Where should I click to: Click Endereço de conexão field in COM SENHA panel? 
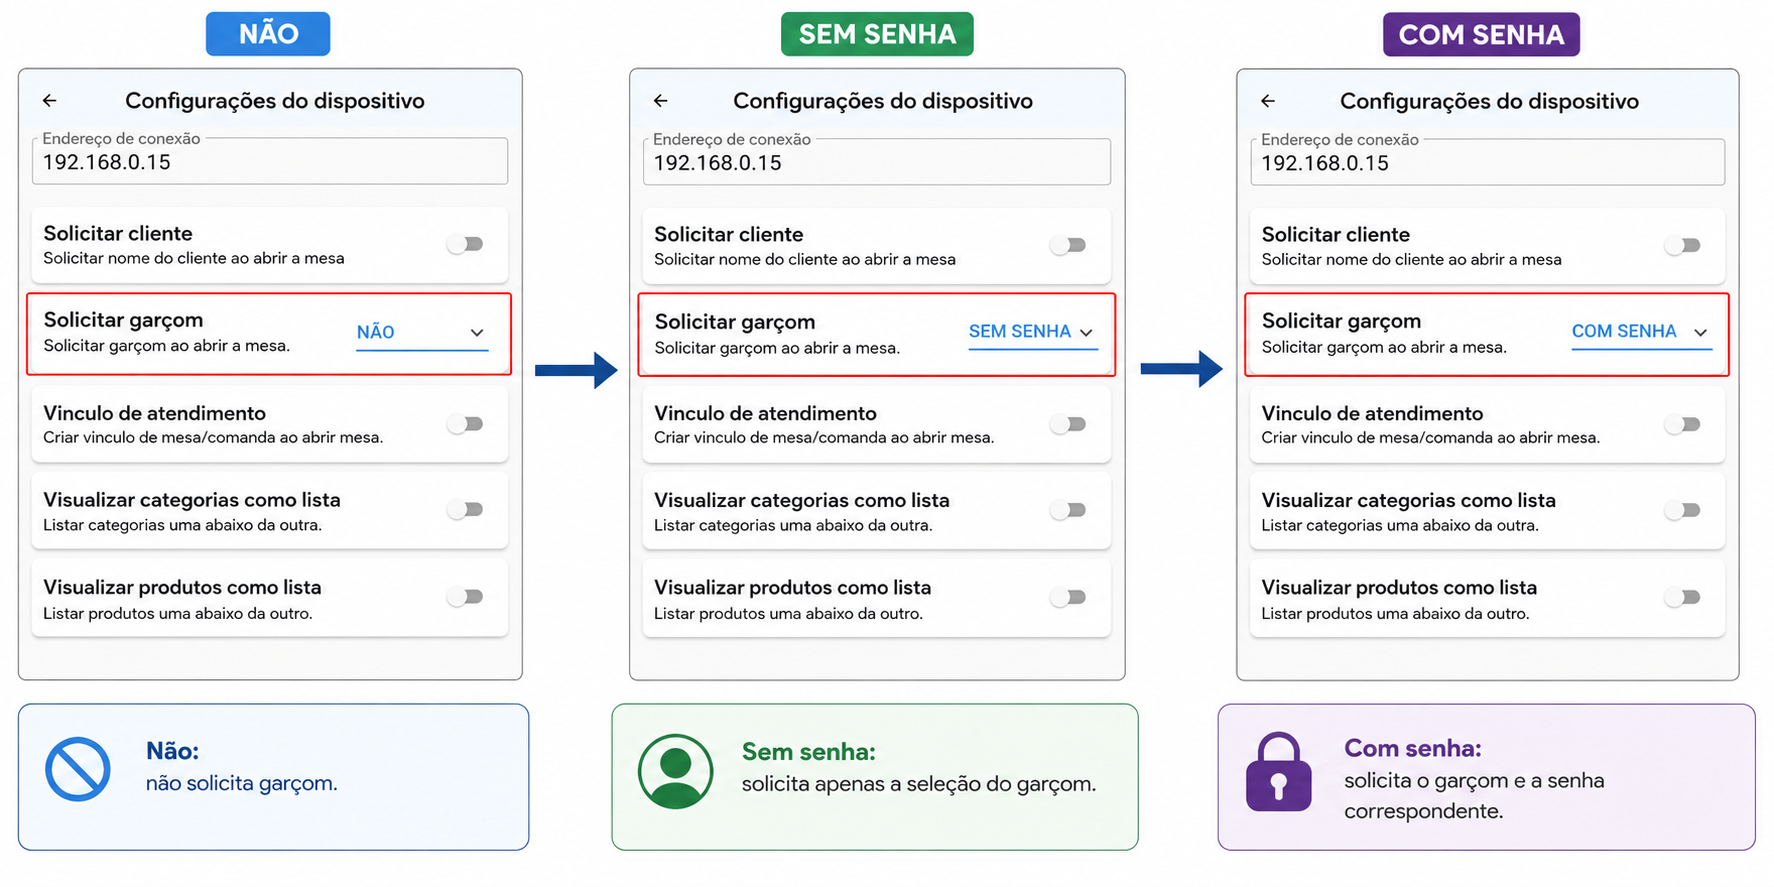pos(1487,162)
